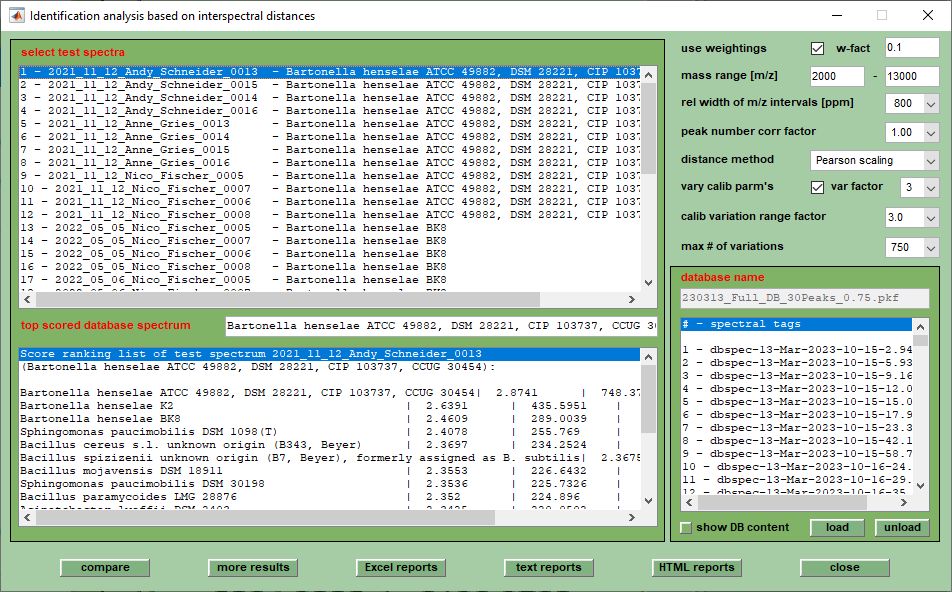Generate Excel reports
This screenshot has height=592, width=952.
click(x=400, y=567)
